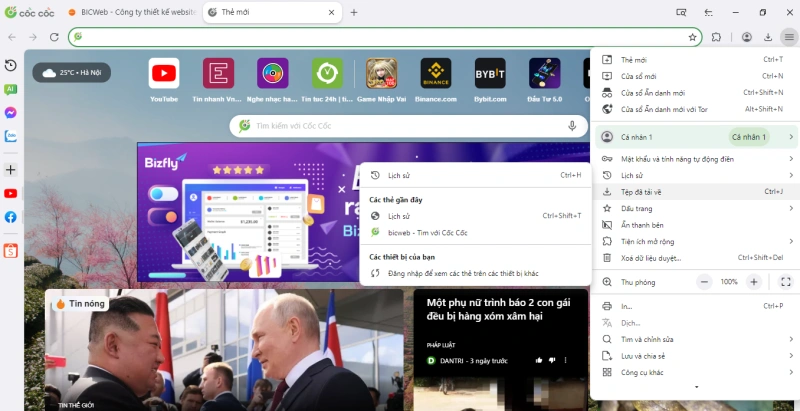Open Messenger from the sidebar
The width and height of the screenshot is (800, 411).
10,113
